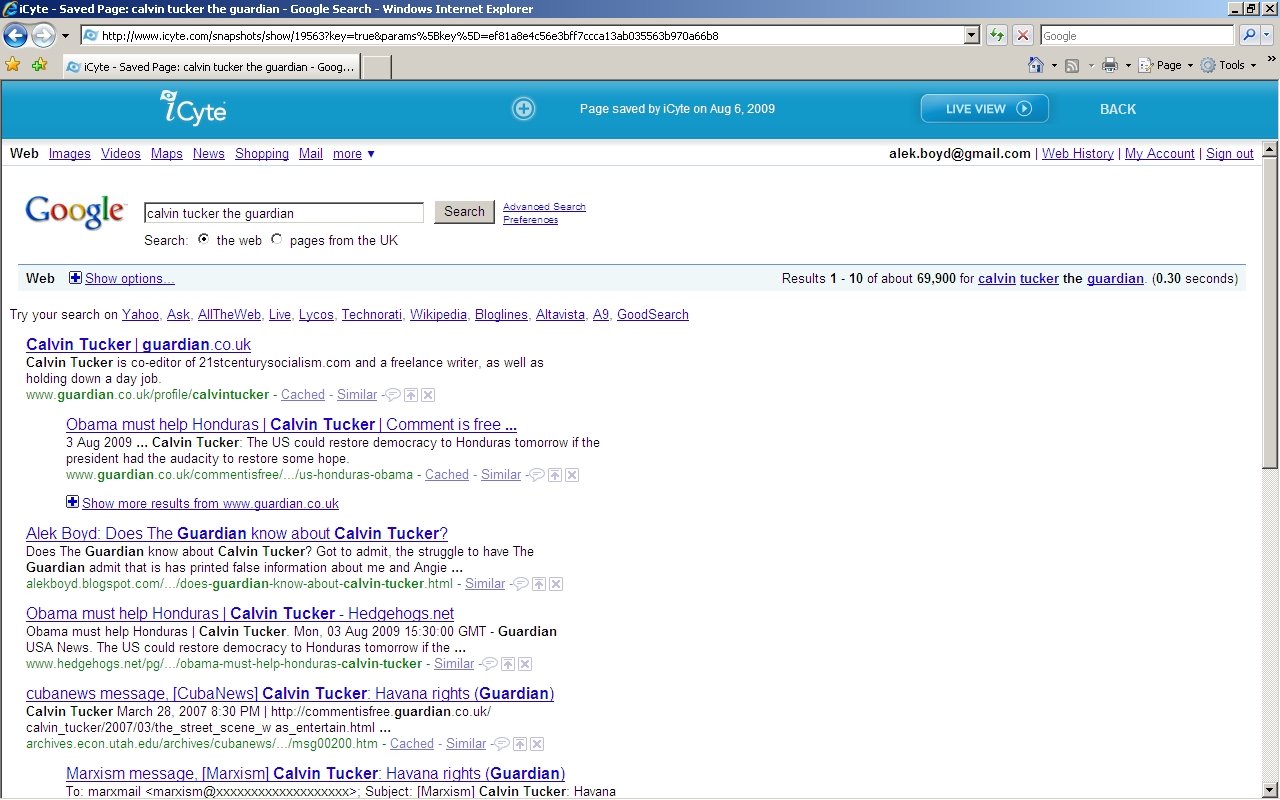Go to Google Images tab

[70, 153]
